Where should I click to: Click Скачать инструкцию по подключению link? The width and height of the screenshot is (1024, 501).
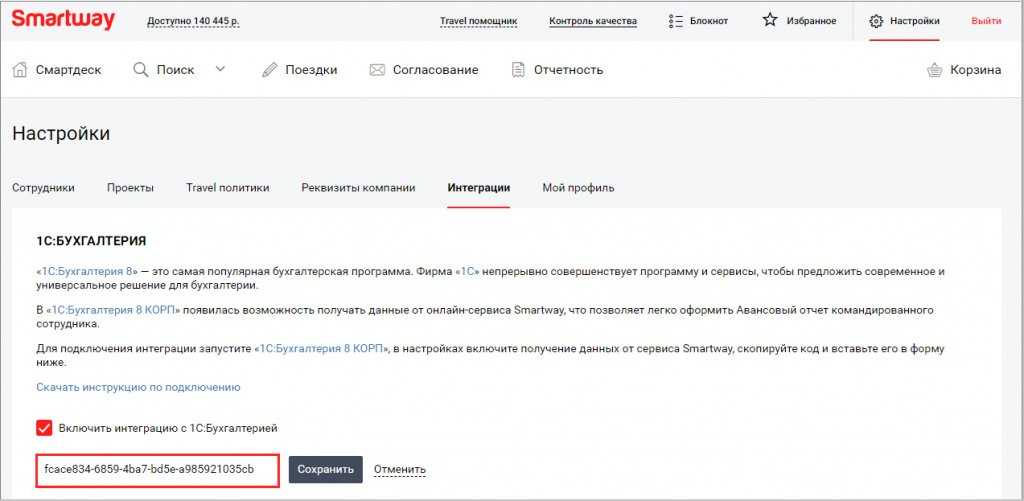[138, 387]
